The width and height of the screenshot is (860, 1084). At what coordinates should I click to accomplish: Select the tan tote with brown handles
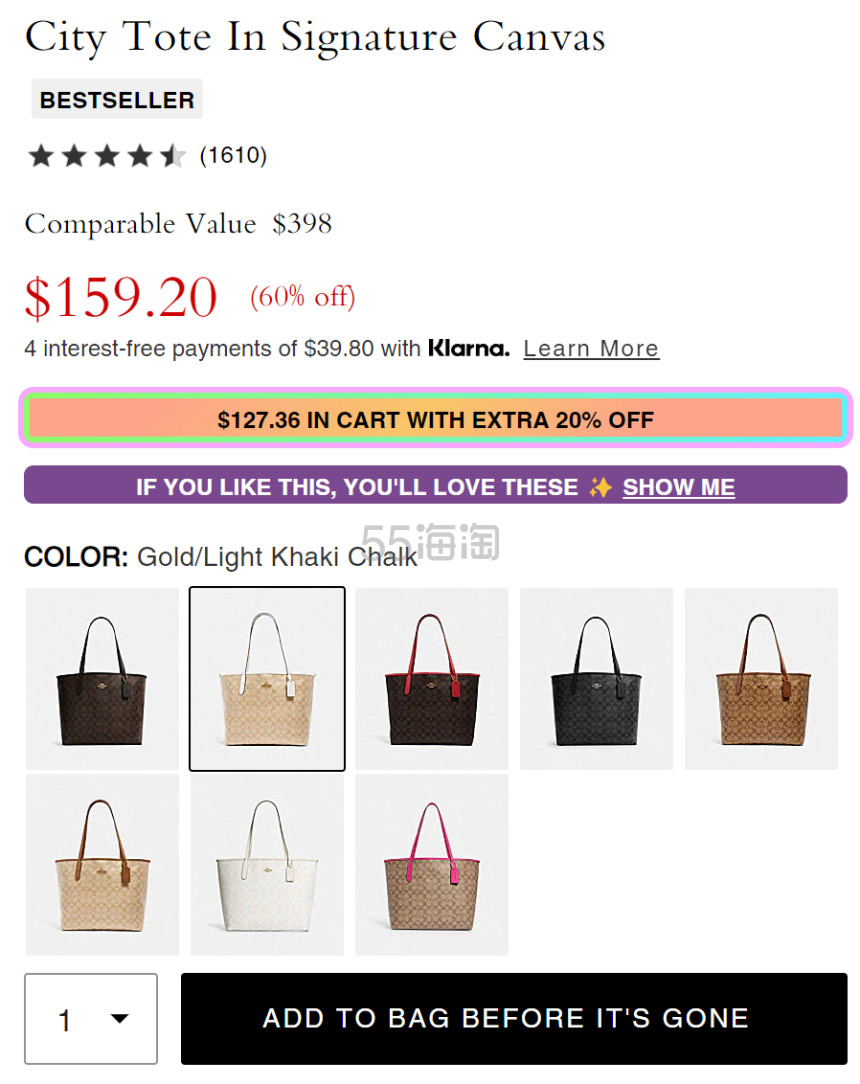[x=760, y=679]
